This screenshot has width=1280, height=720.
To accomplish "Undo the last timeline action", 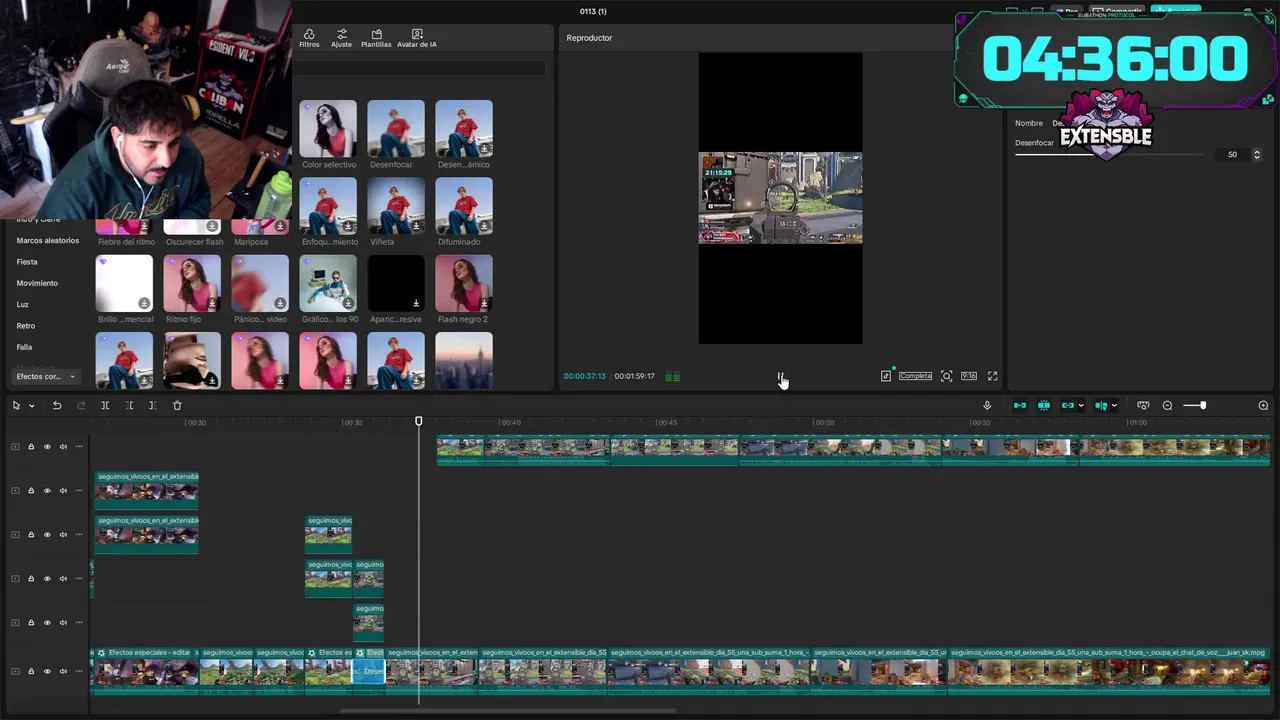I will coord(57,405).
